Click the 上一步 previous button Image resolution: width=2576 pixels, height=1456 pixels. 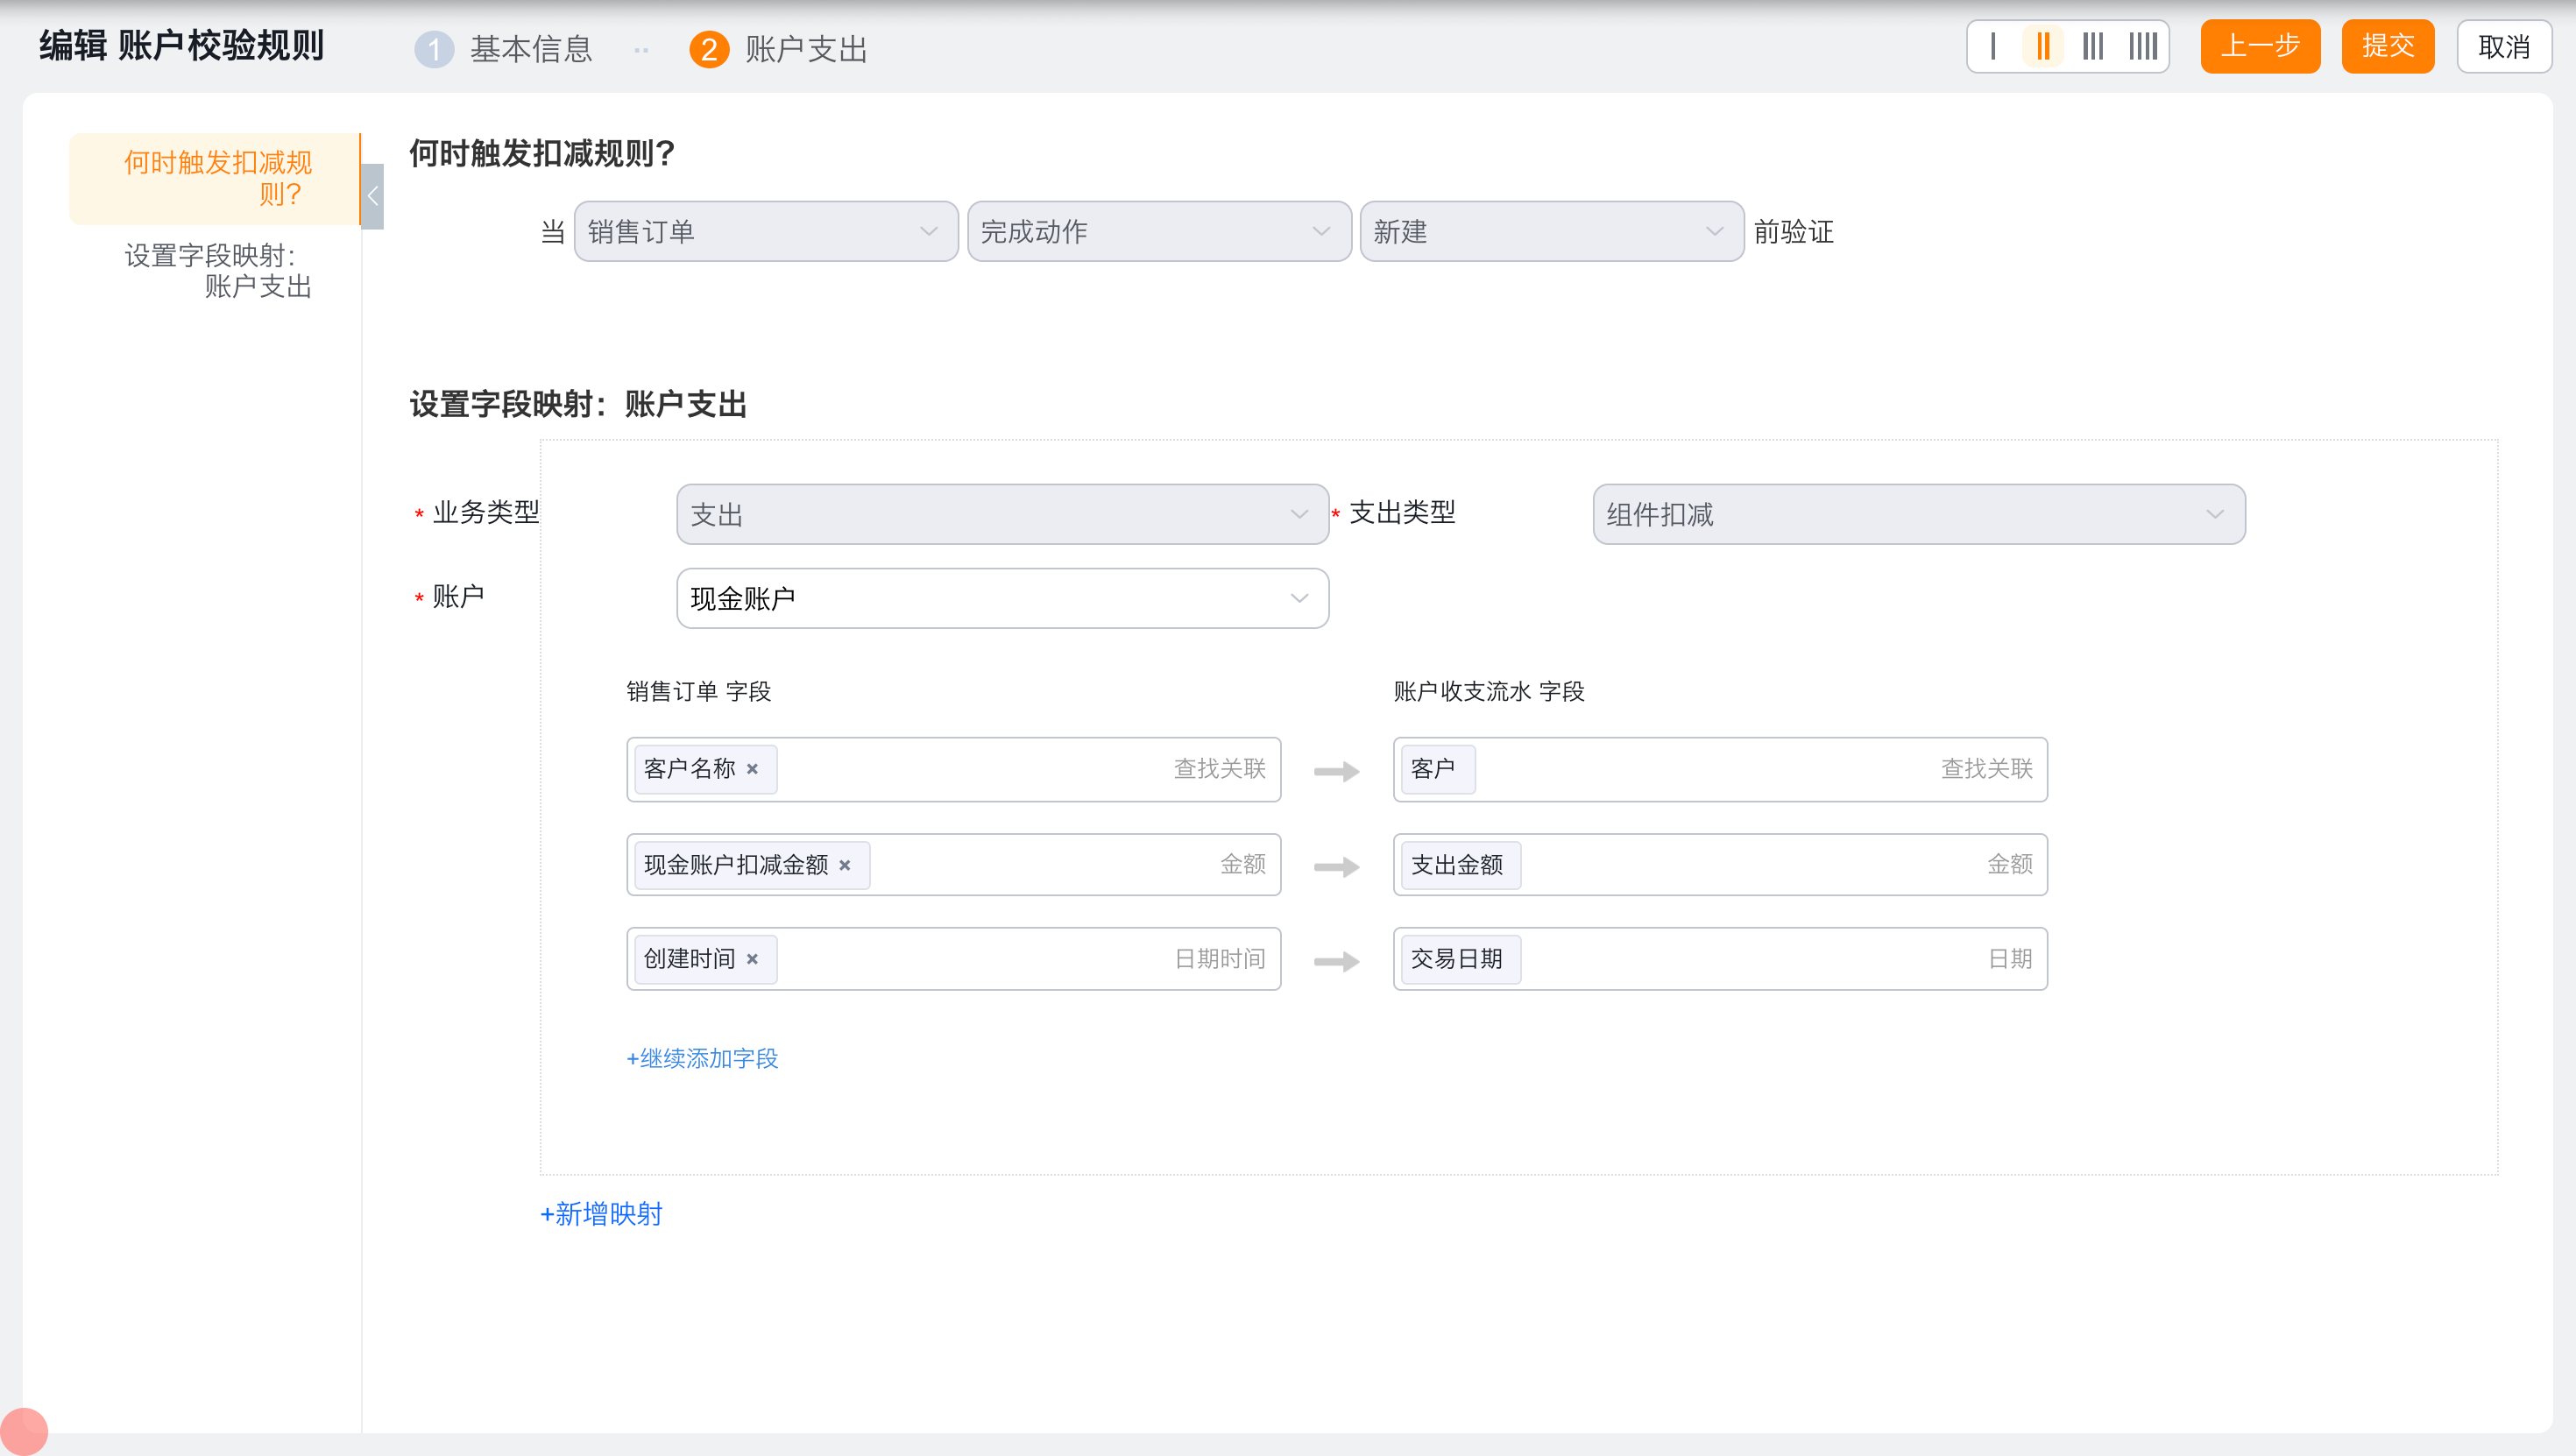click(2259, 46)
